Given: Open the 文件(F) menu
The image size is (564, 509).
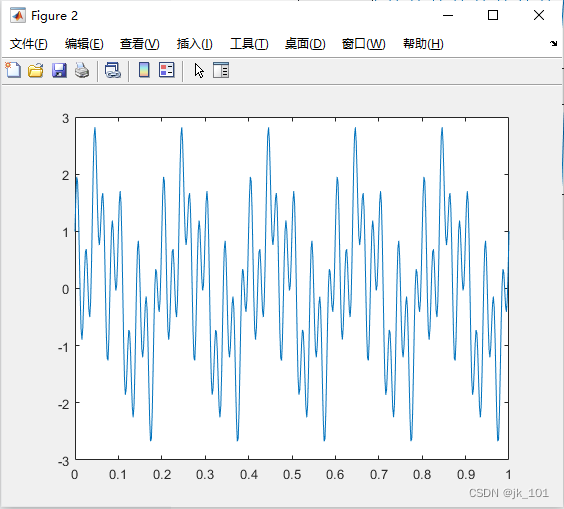Looking at the screenshot, I should 28,44.
